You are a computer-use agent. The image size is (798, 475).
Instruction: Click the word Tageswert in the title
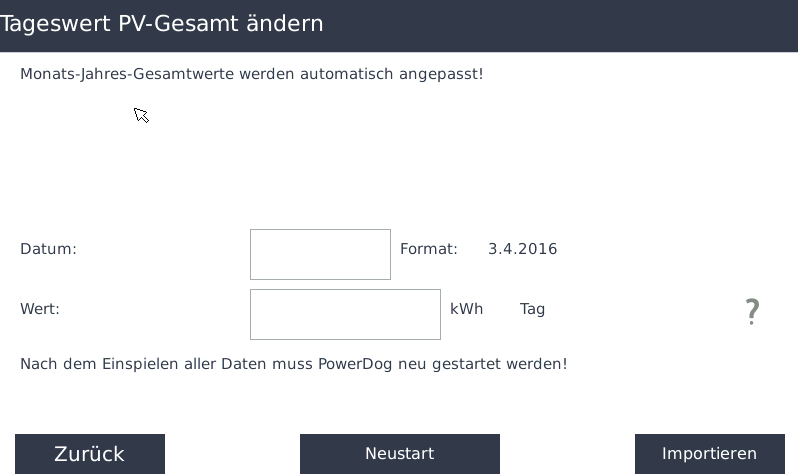(55, 24)
